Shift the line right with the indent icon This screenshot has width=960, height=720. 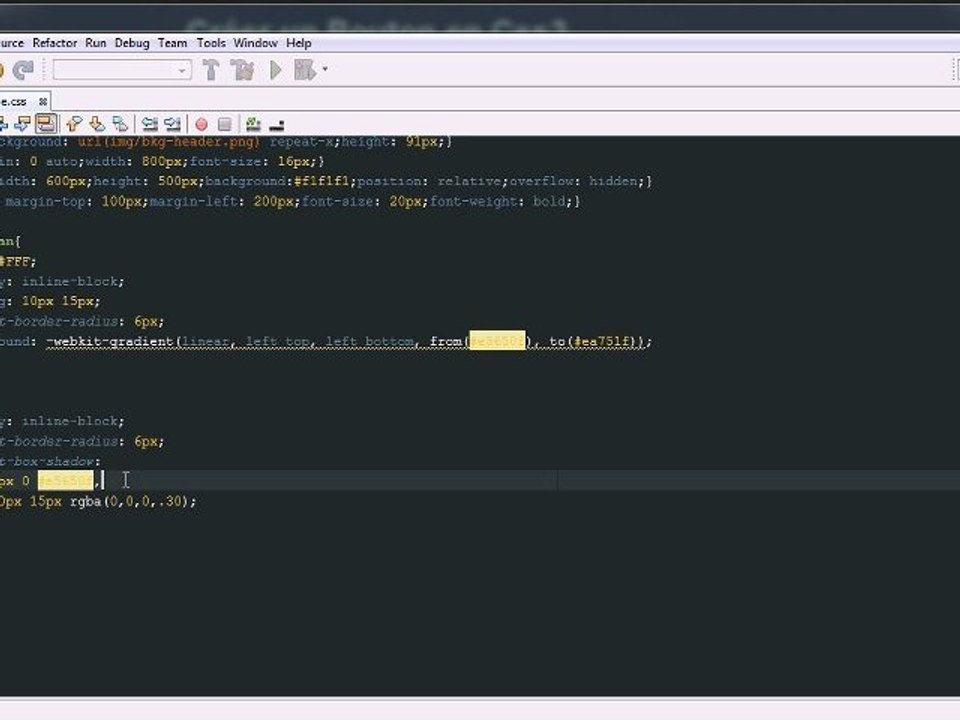coord(173,124)
